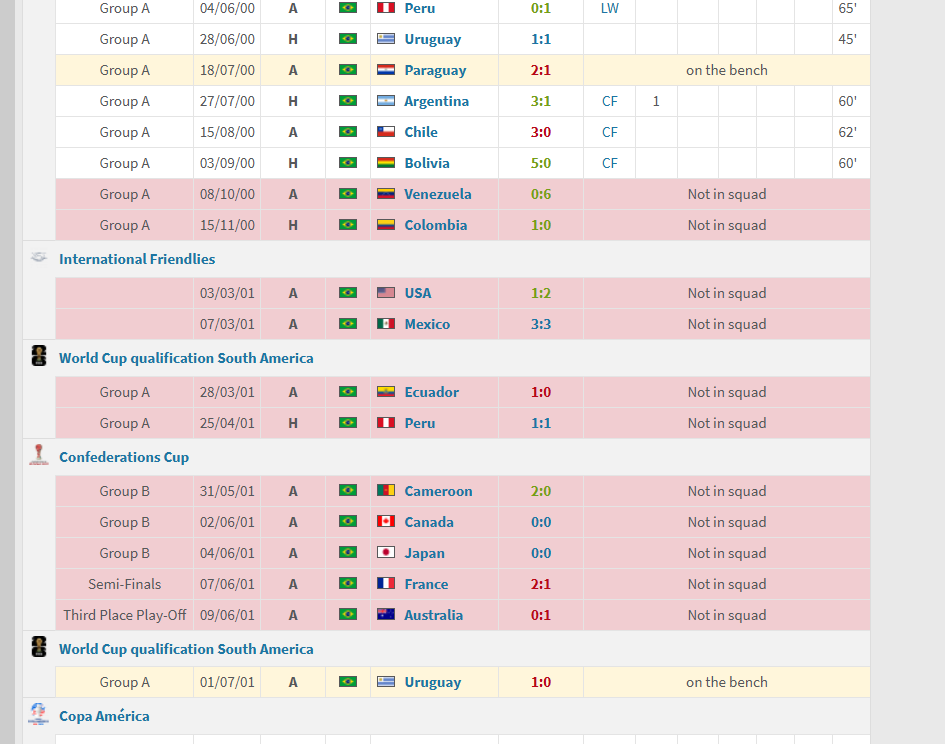
Task: Click the World Cup qualification link above the 01/07/01 Uruguay match
Action: (x=186, y=649)
